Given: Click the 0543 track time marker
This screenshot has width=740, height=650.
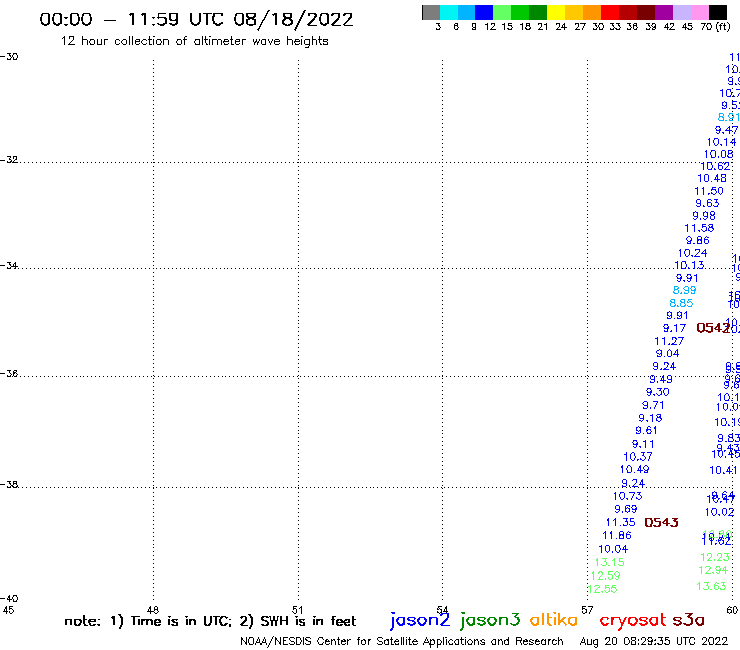Looking at the screenshot, I should pyautogui.click(x=661, y=522).
